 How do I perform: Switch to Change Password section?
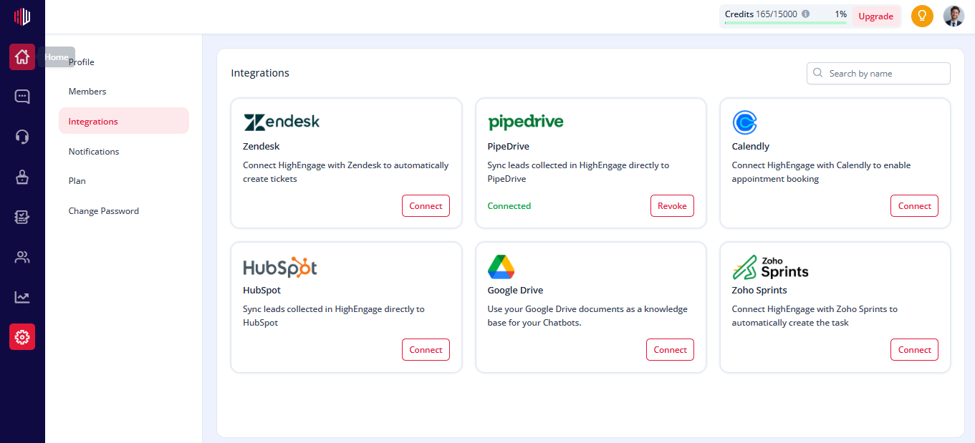(x=103, y=211)
